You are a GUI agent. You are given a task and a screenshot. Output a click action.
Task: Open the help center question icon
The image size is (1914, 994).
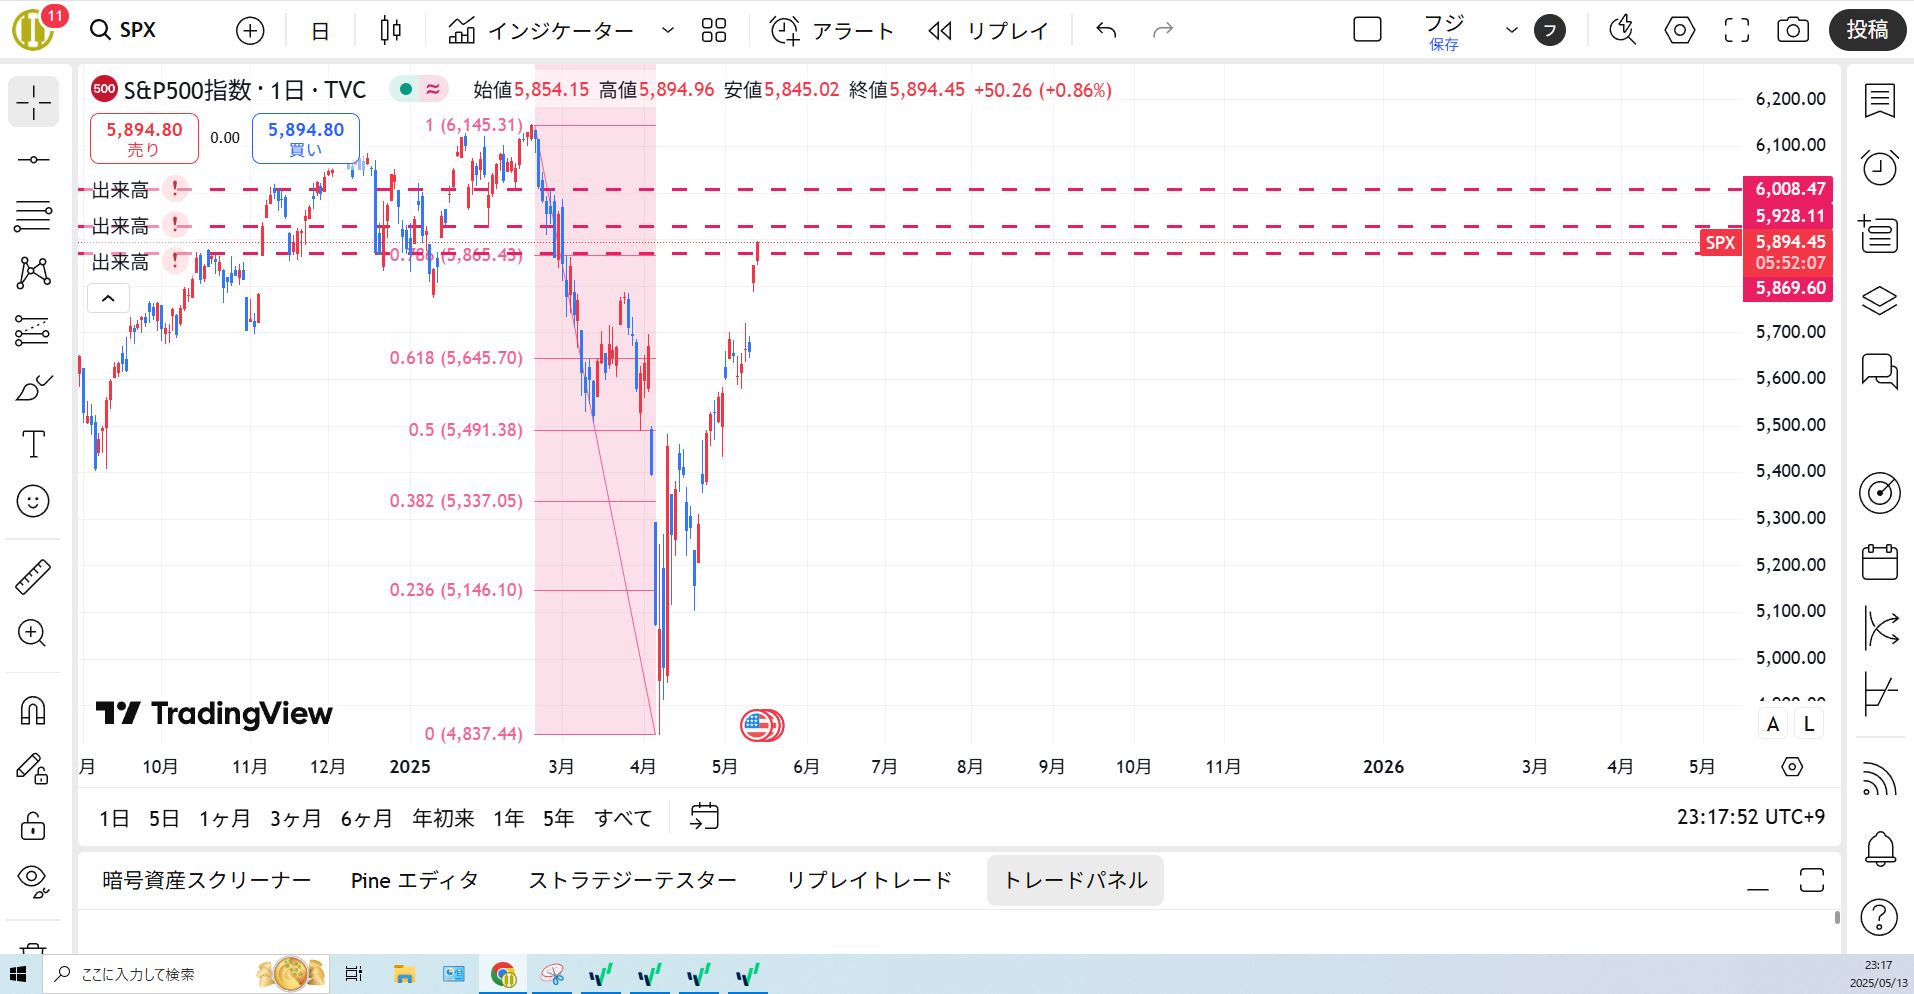tap(1880, 916)
